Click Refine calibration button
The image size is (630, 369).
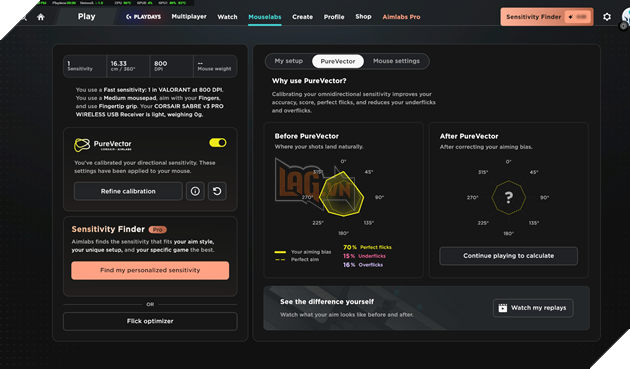click(x=128, y=191)
